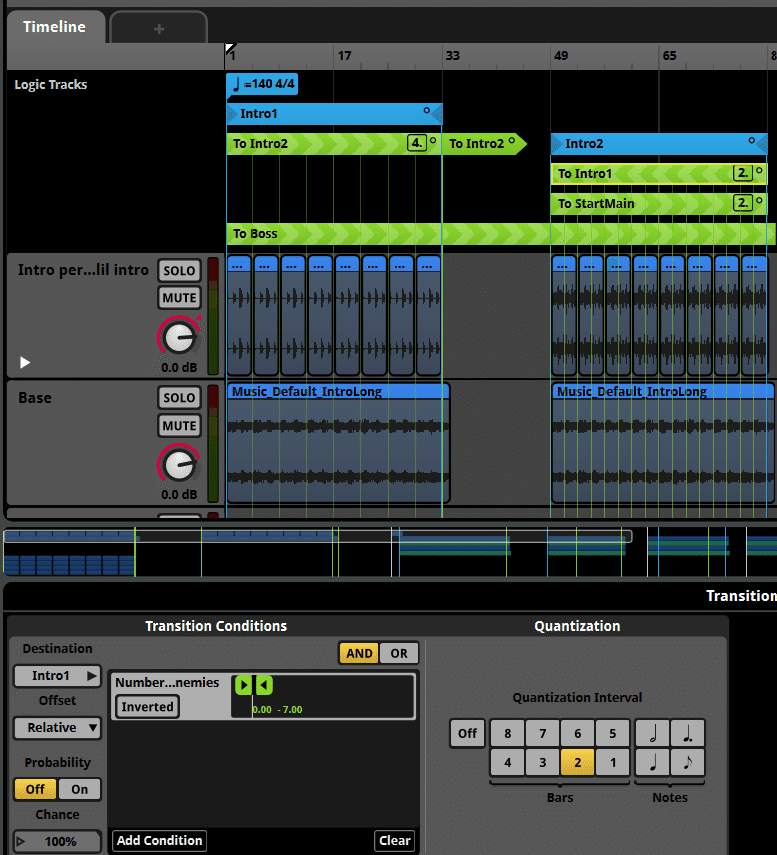Image resolution: width=777 pixels, height=855 pixels.
Task: Select the Intro2 loop region
Action: [659, 143]
